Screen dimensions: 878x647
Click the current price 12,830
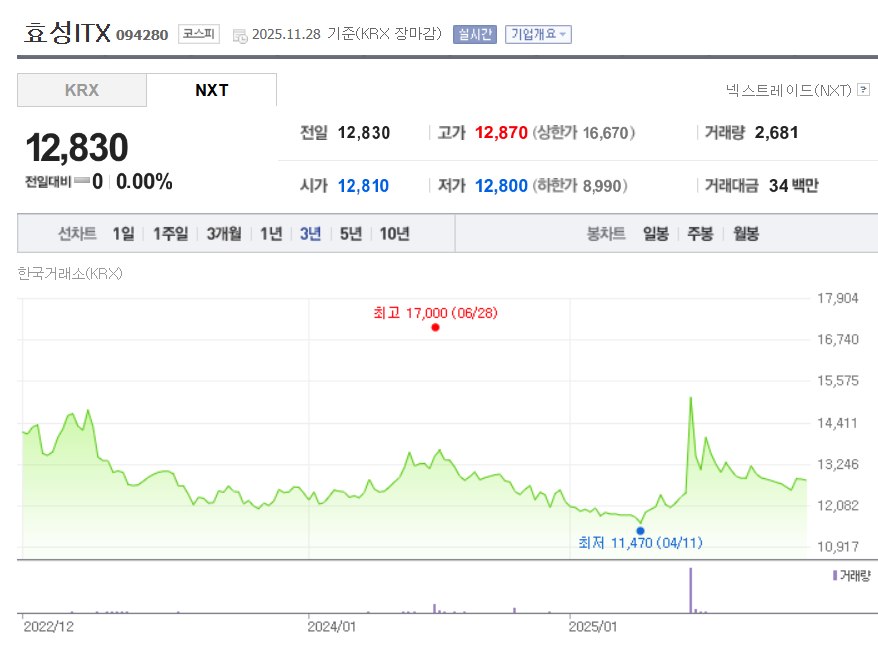(x=77, y=148)
